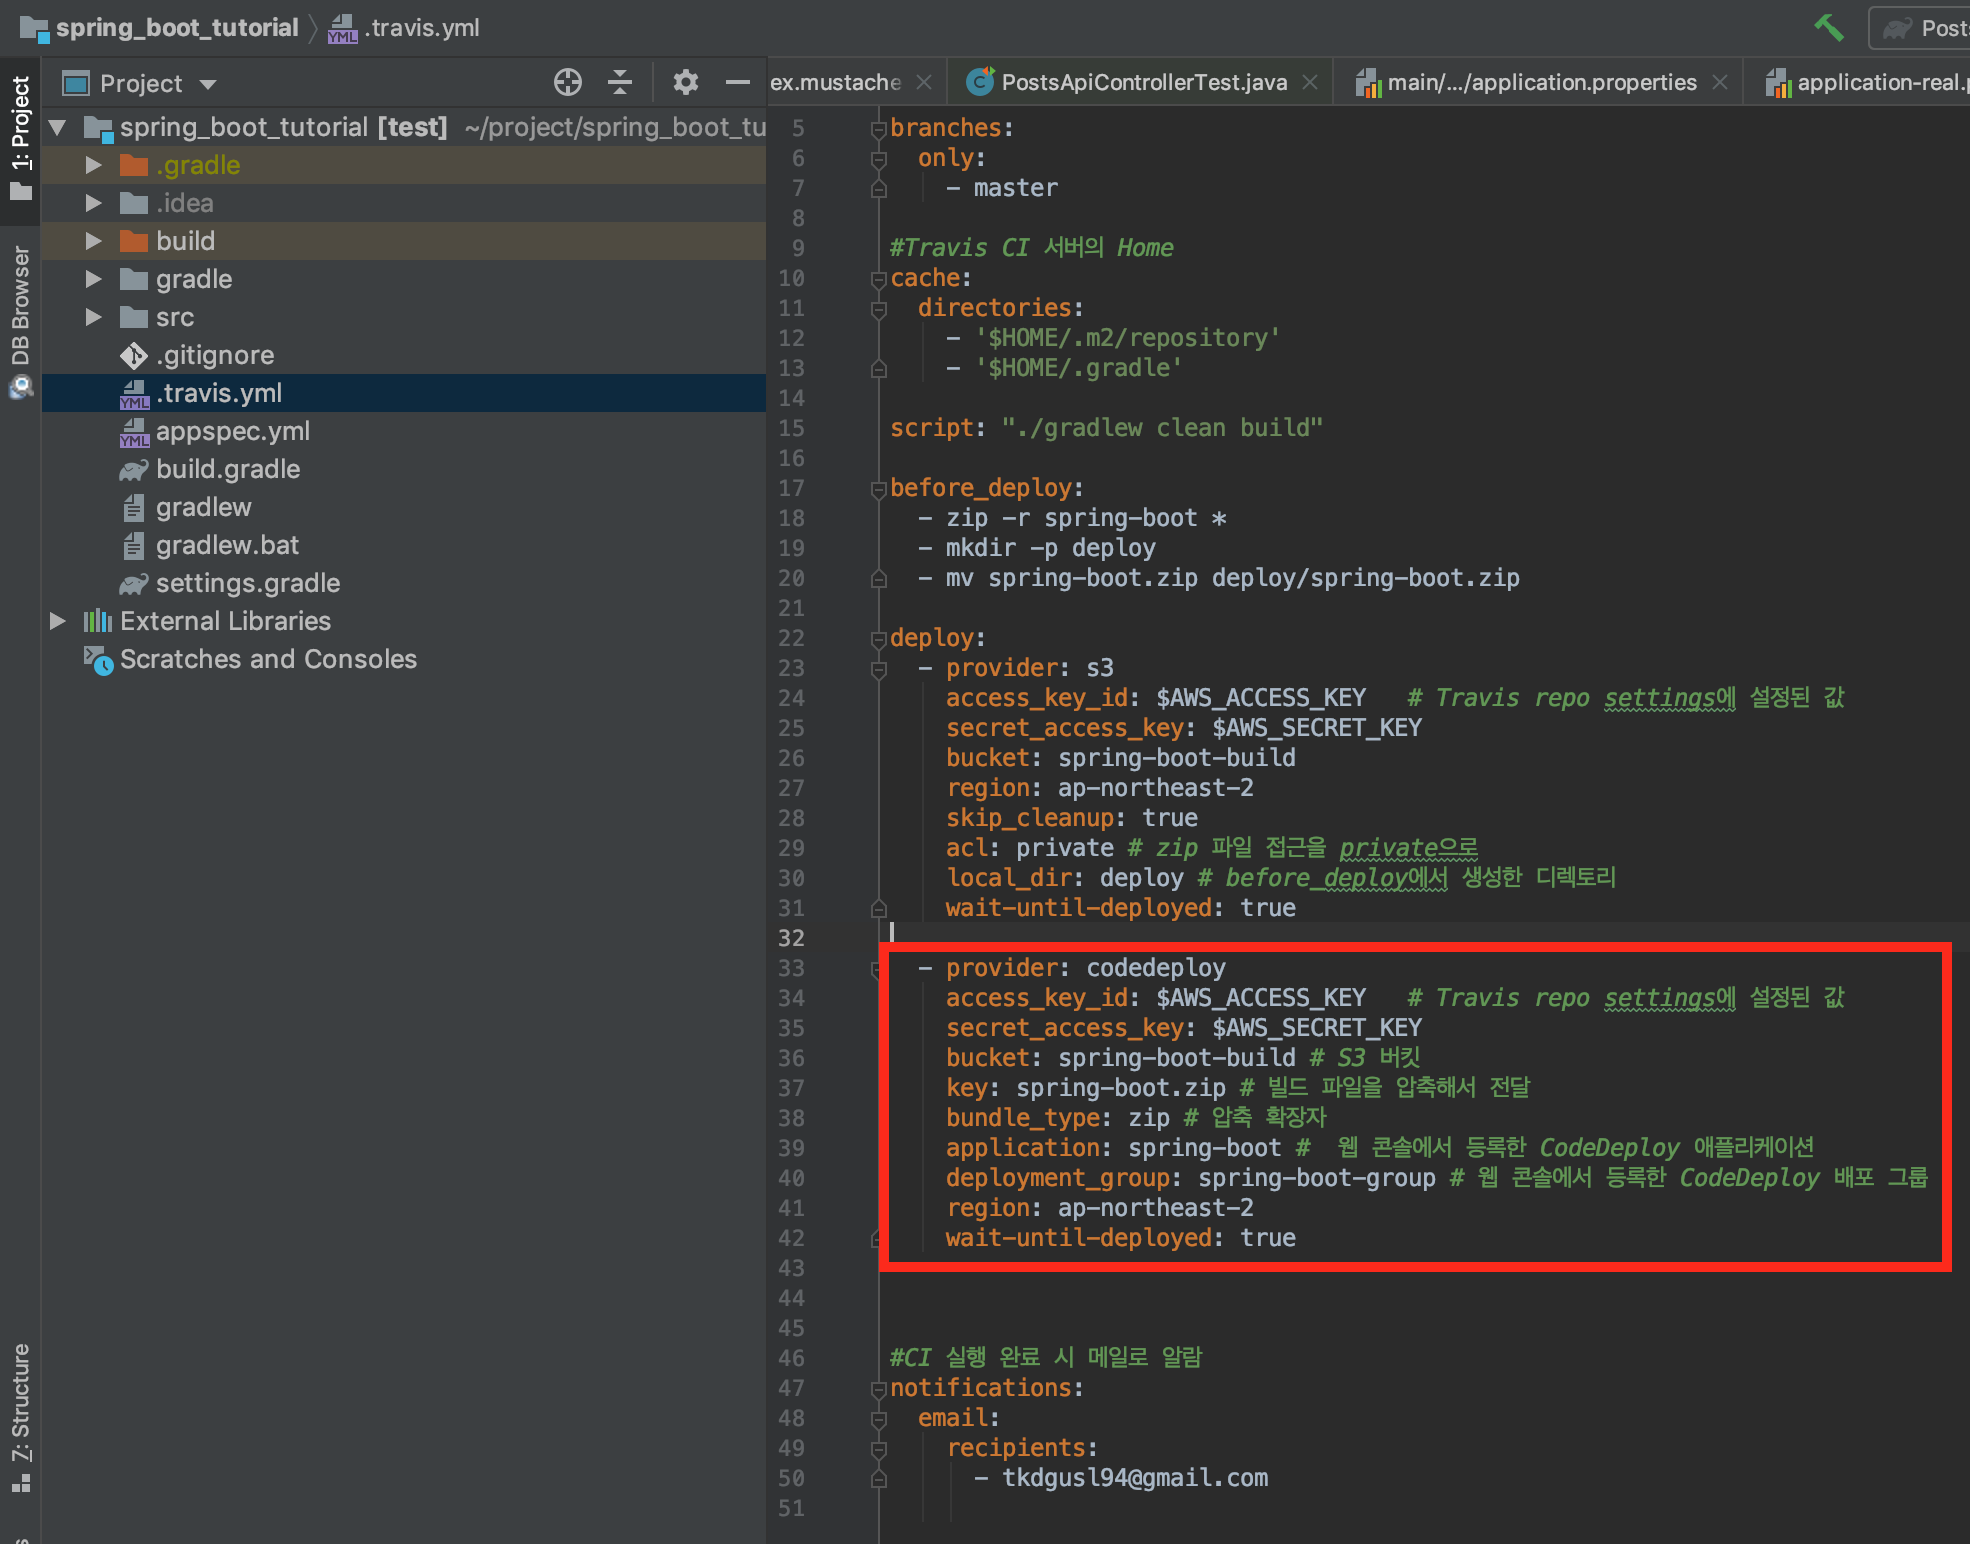The image size is (1970, 1544).
Task: Hide the Project panel with minus icon
Action: click(737, 82)
